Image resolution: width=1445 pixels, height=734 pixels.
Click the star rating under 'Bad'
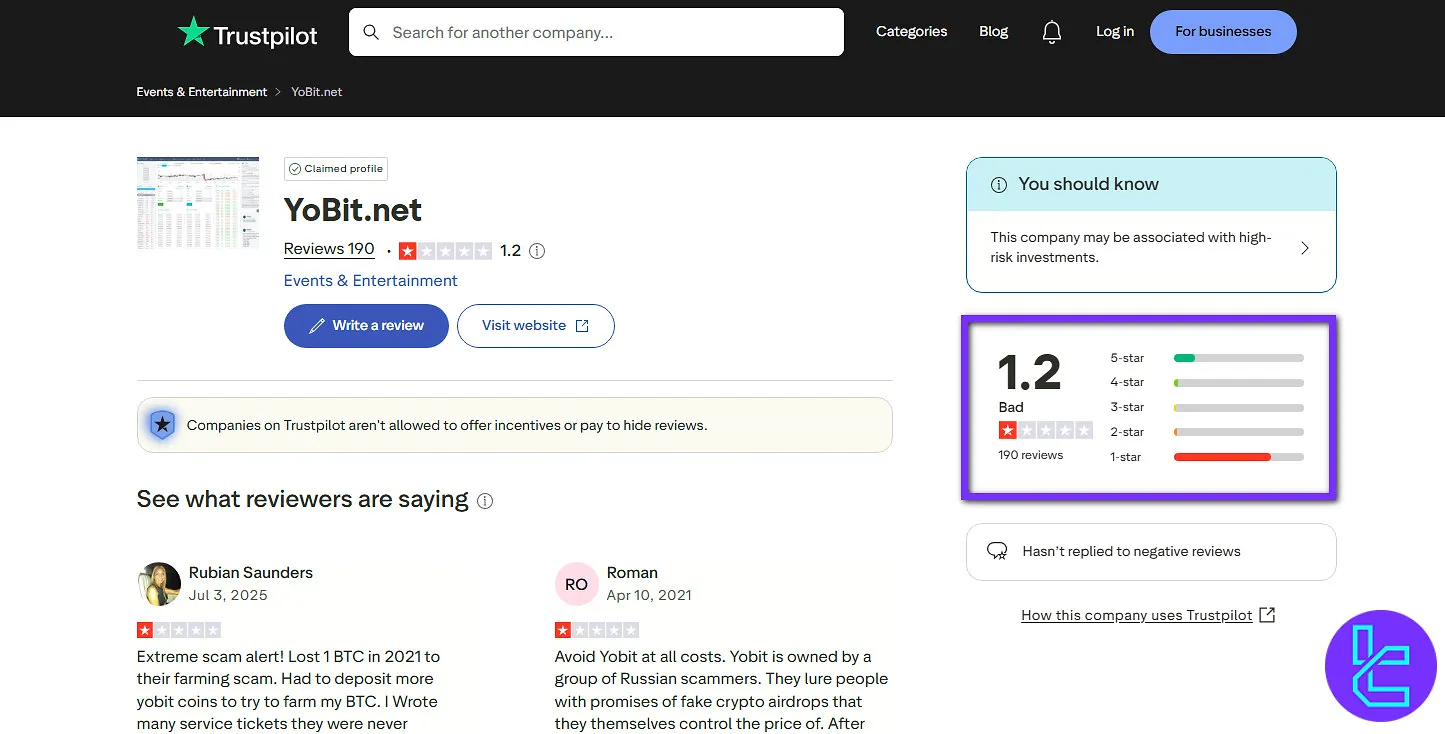tap(1045, 431)
